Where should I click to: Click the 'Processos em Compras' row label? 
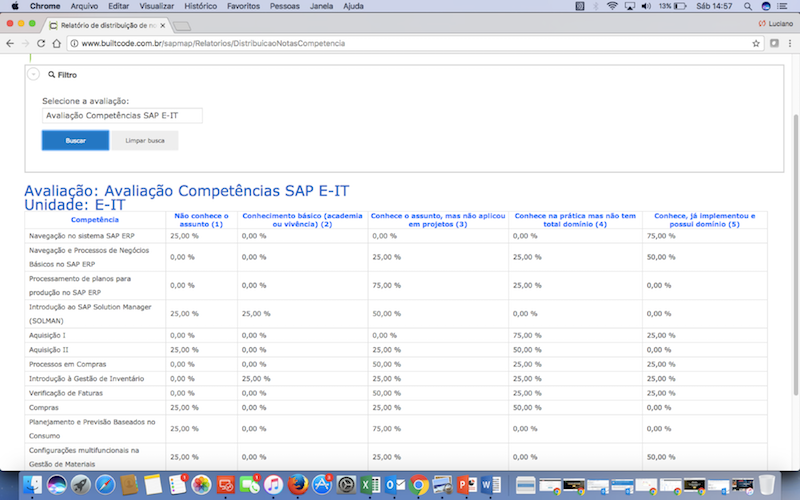pyautogui.click(x=67, y=364)
